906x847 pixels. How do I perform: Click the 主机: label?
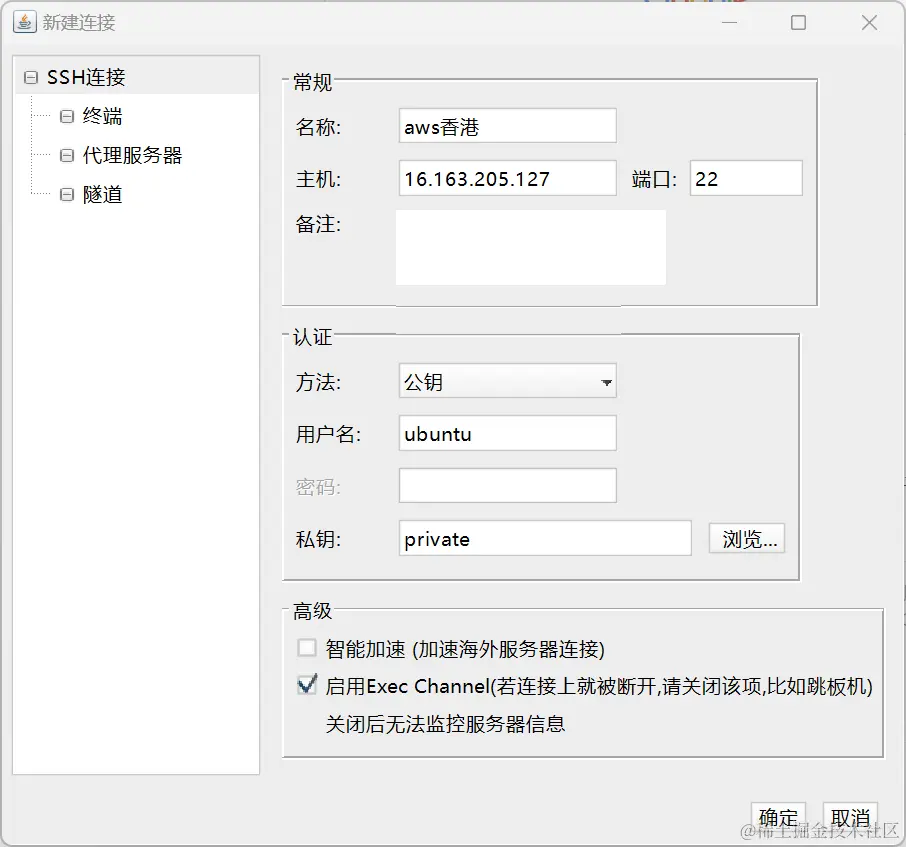tap(318, 179)
